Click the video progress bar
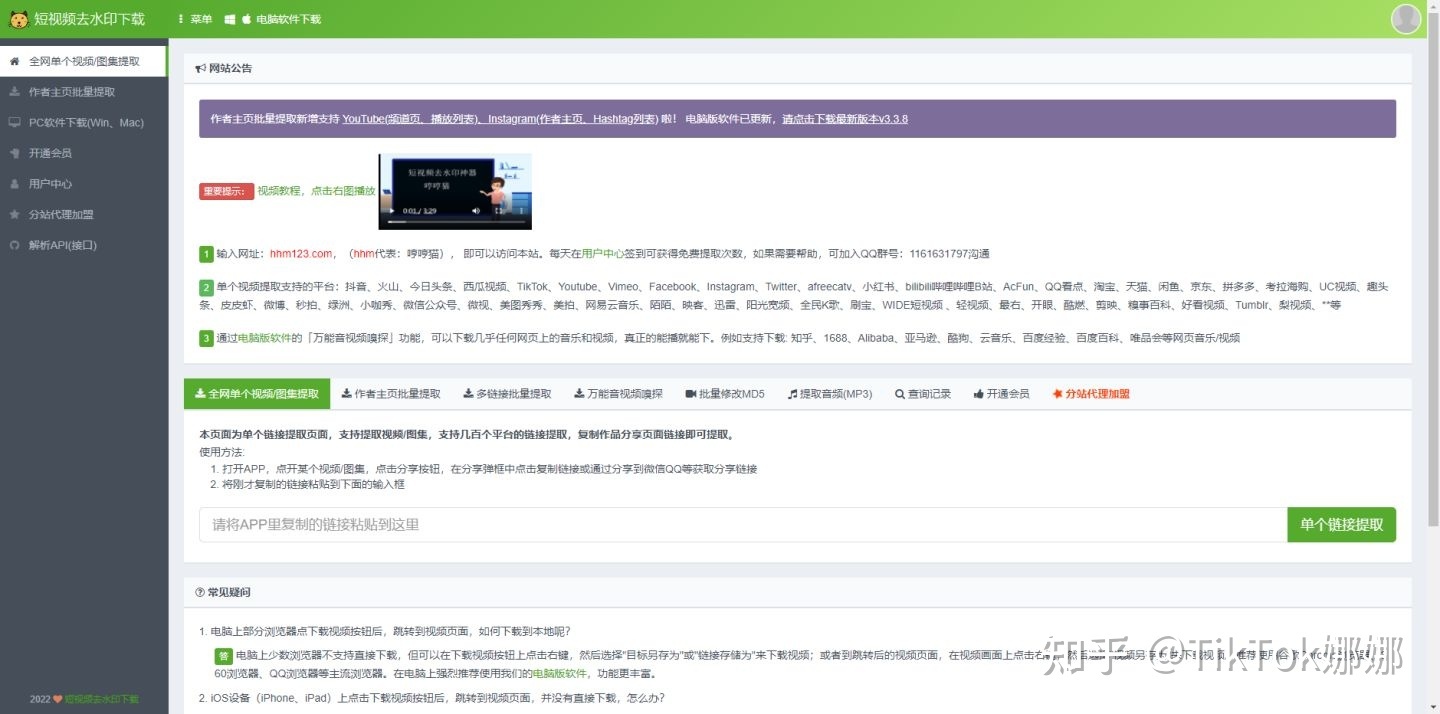 (456, 221)
